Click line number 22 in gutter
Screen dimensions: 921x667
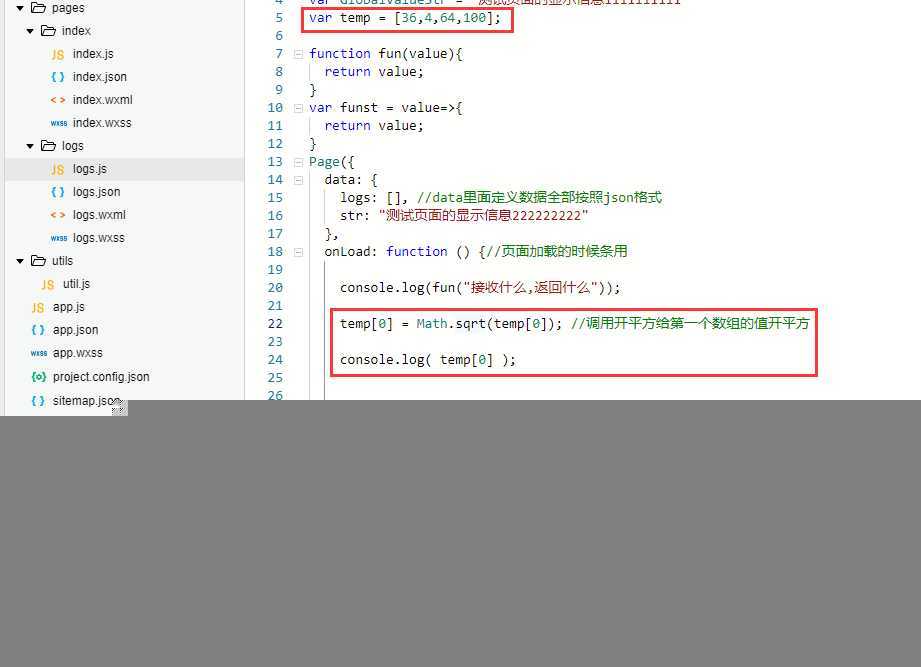click(275, 324)
